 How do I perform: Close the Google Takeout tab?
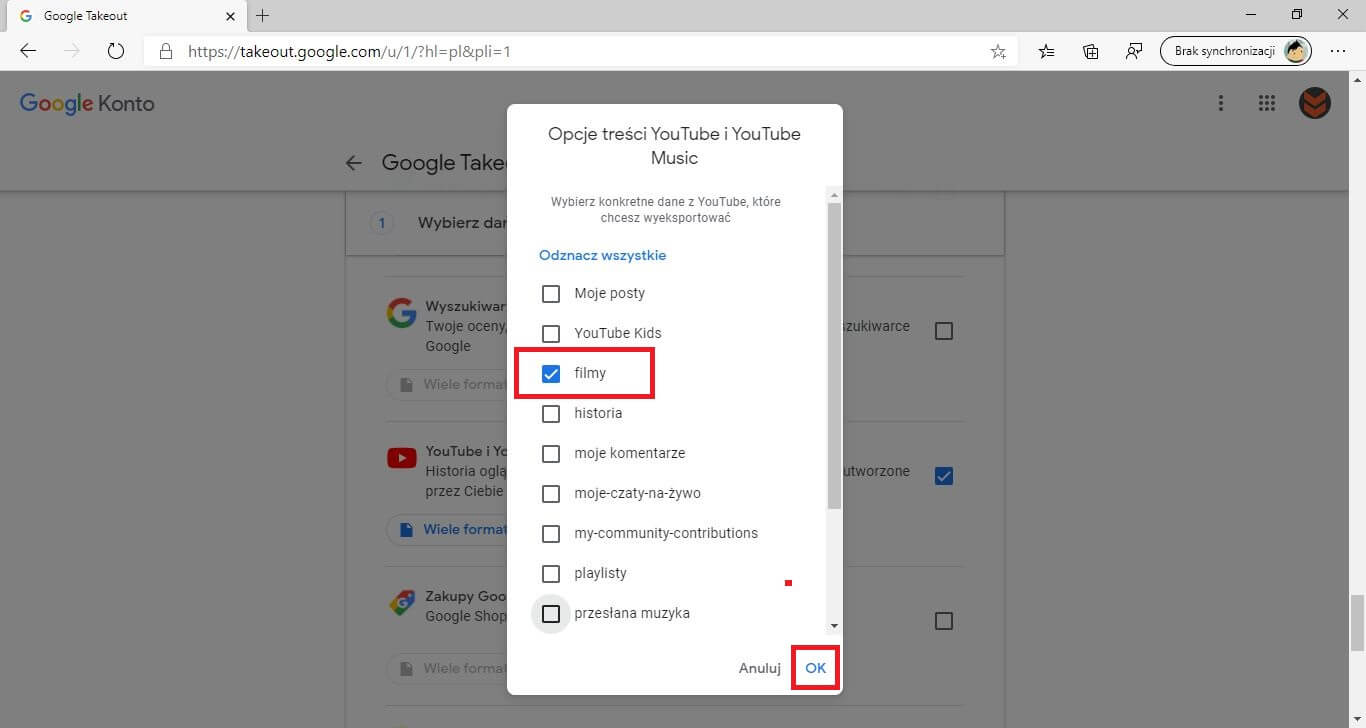(231, 16)
